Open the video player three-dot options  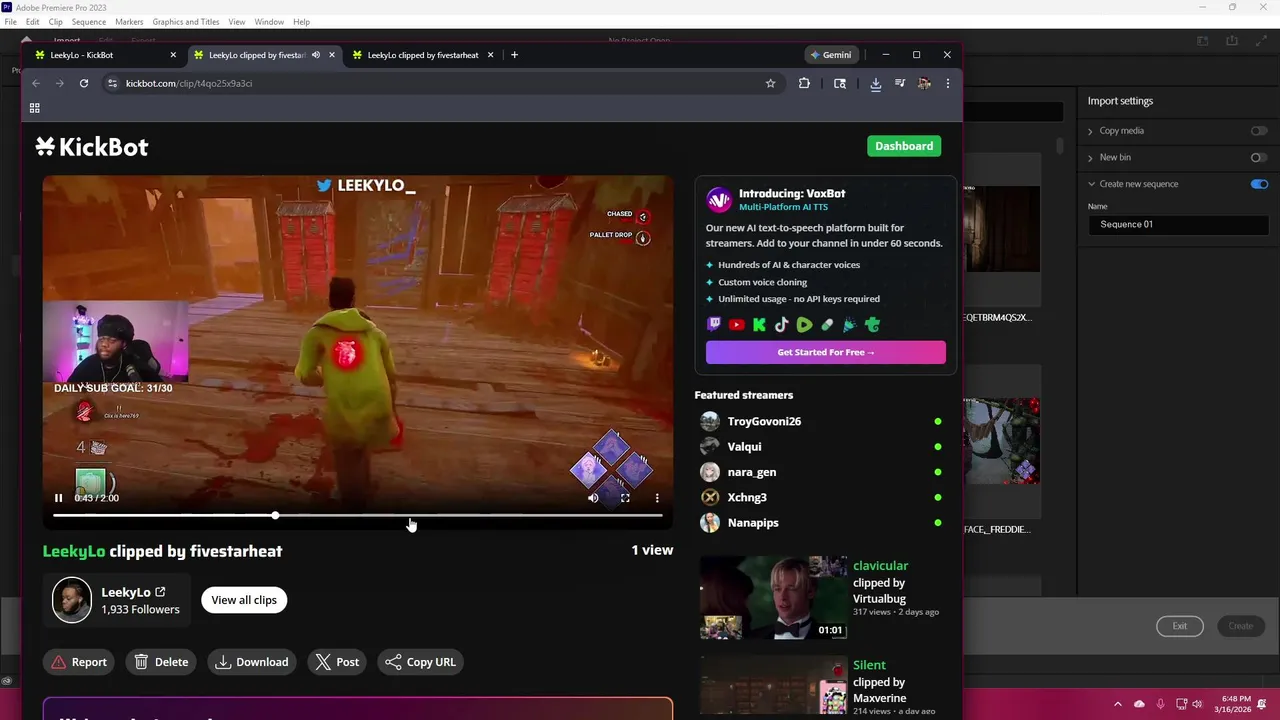pos(657,498)
